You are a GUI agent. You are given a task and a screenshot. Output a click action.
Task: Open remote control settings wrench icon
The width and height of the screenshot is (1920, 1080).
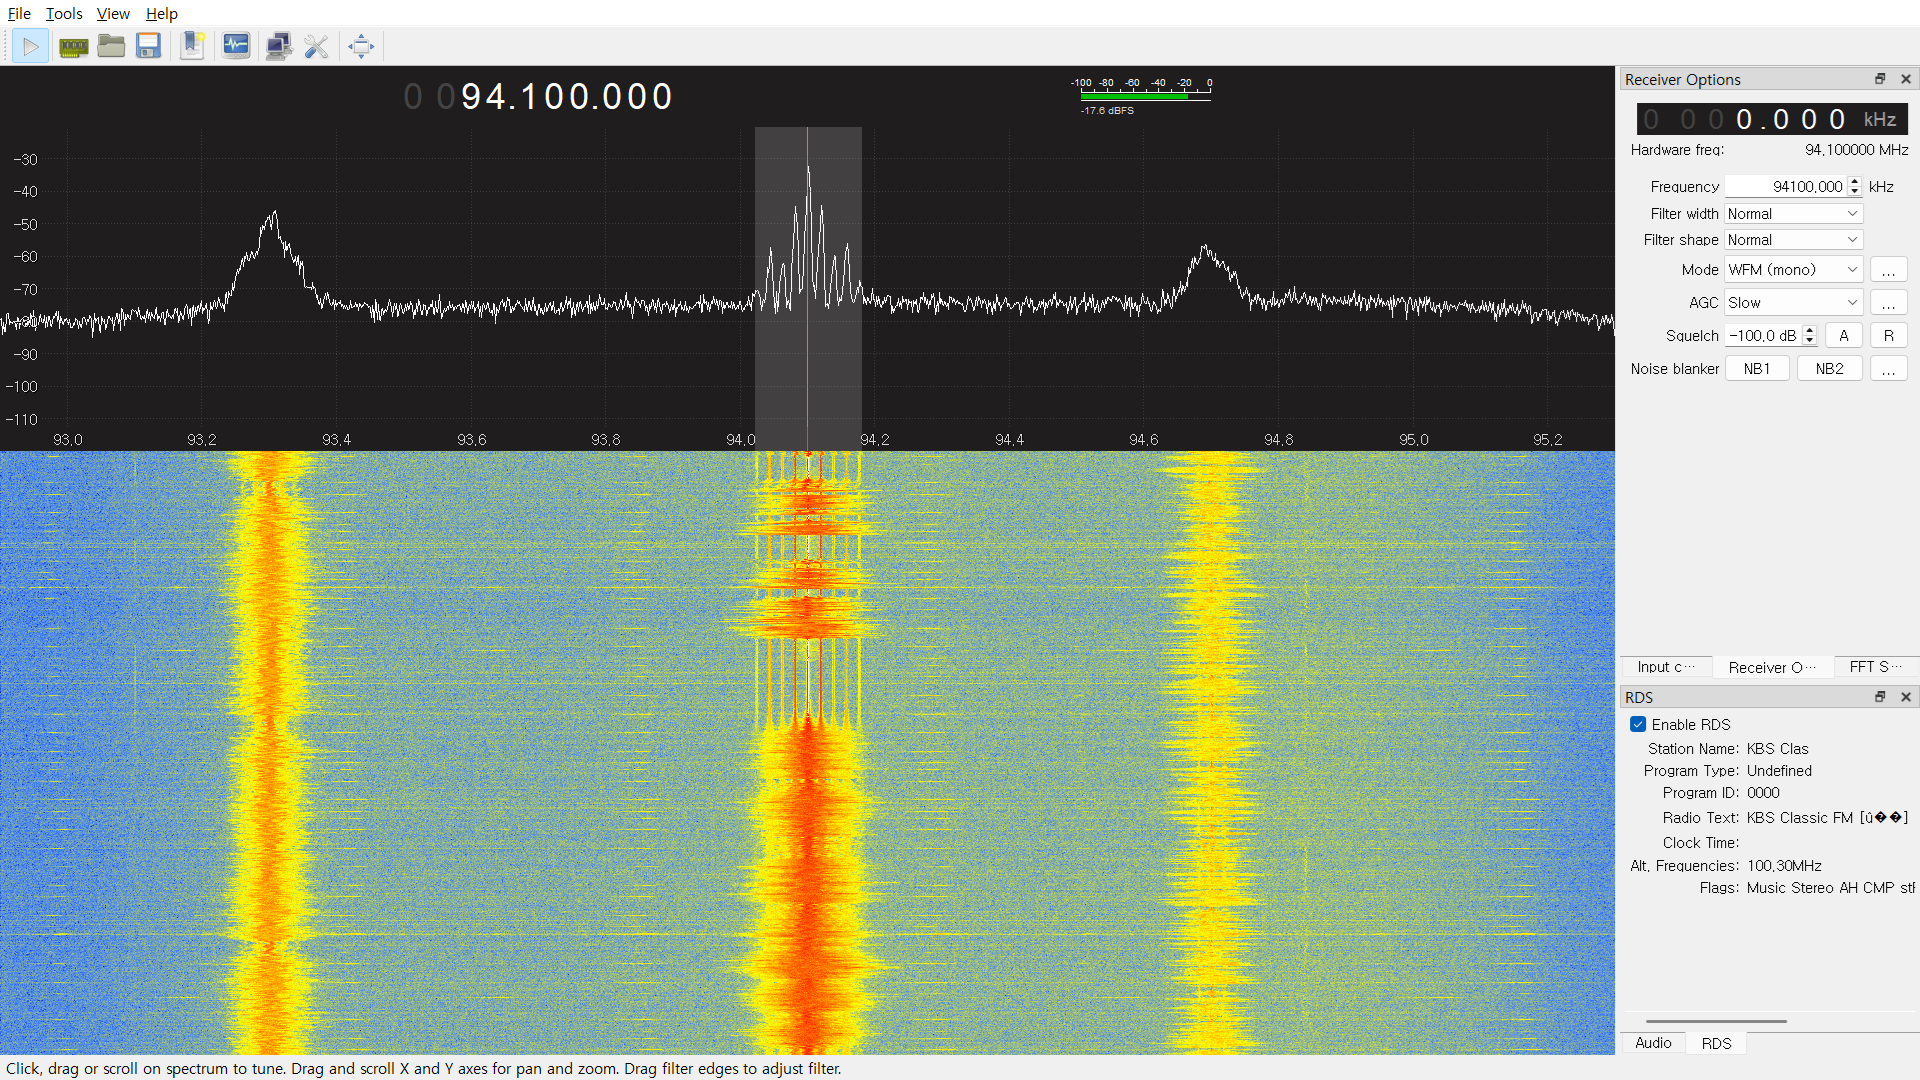(x=316, y=46)
